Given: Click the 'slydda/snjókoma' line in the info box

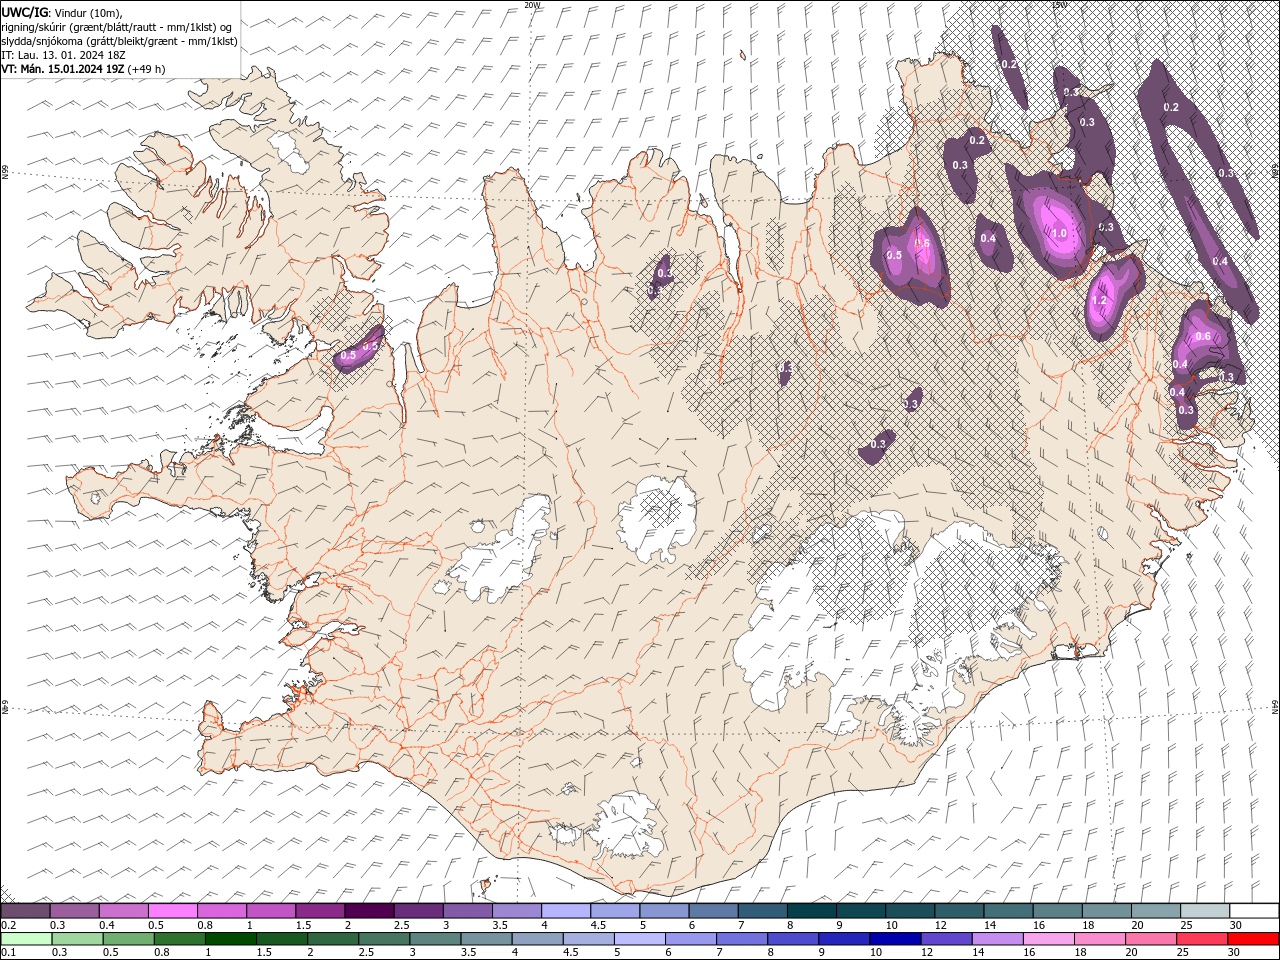Looking at the screenshot, I should (119, 41).
